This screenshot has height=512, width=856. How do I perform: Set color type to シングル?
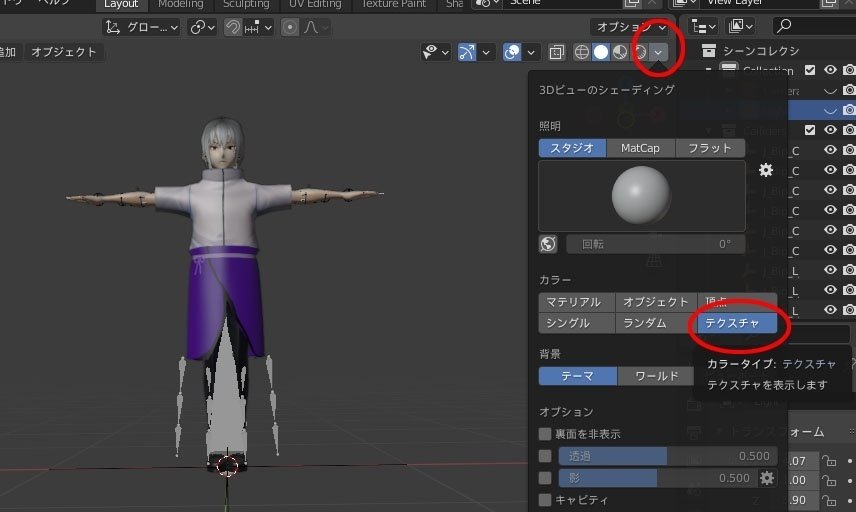(x=576, y=323)
